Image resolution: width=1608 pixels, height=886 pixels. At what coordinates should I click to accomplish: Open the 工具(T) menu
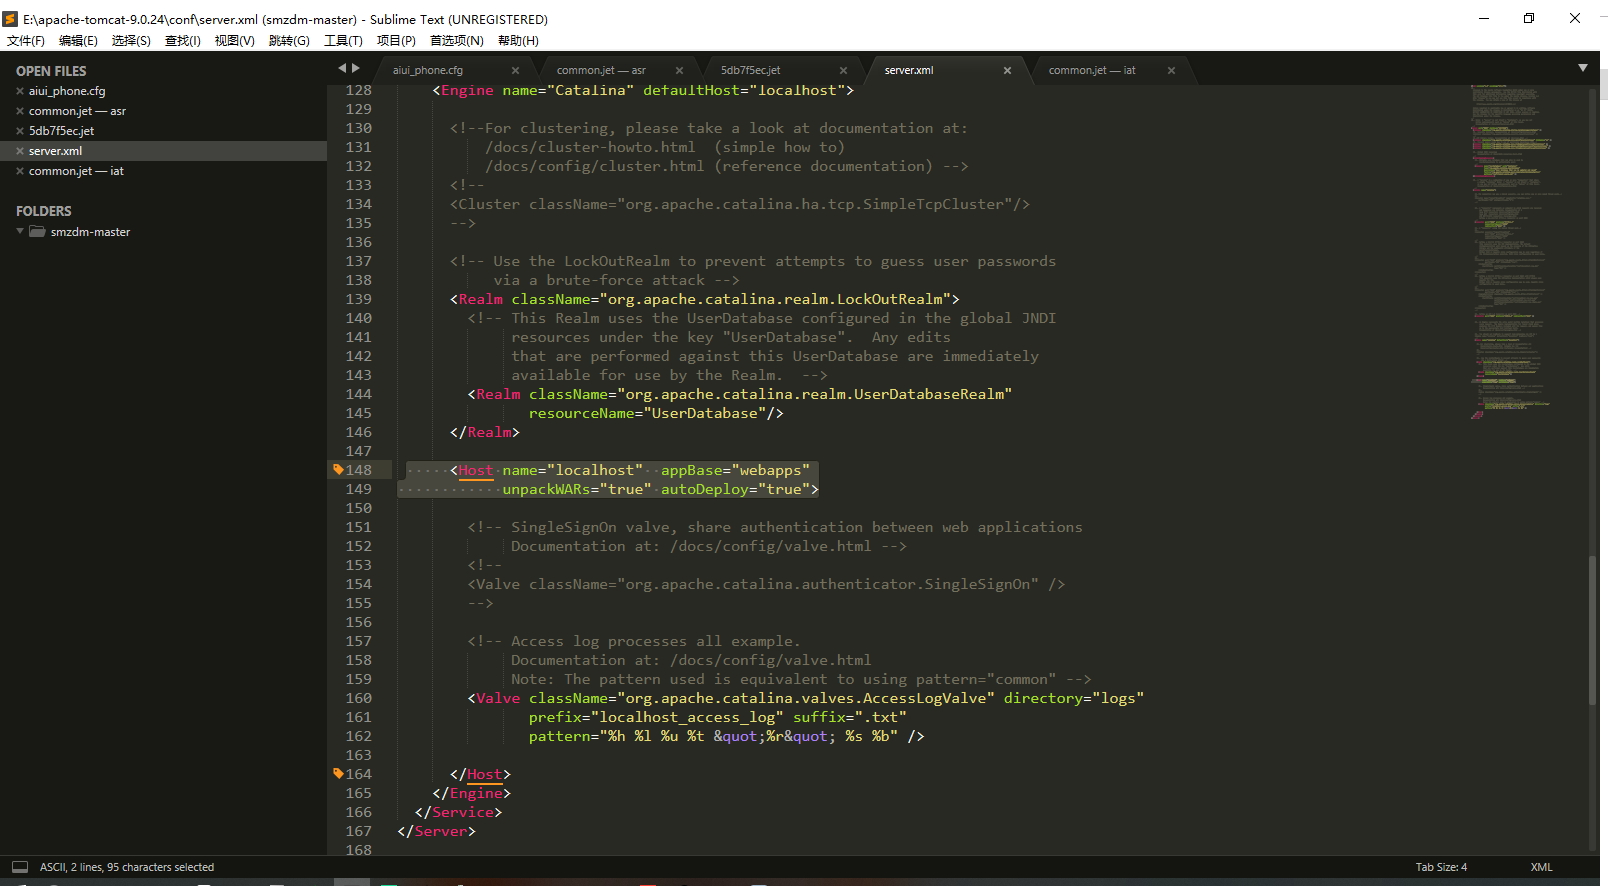(x=343, y=41)
